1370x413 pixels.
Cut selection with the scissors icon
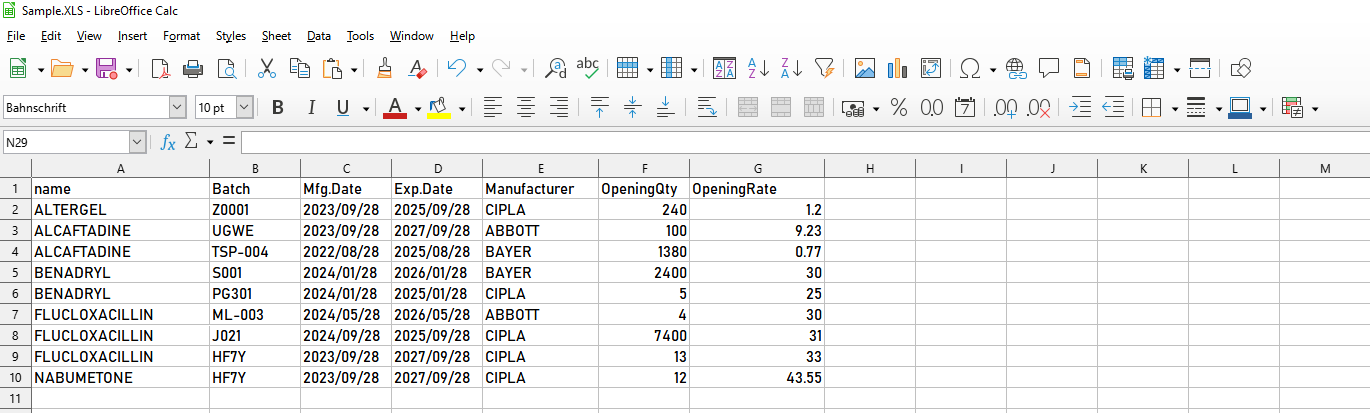266,68
